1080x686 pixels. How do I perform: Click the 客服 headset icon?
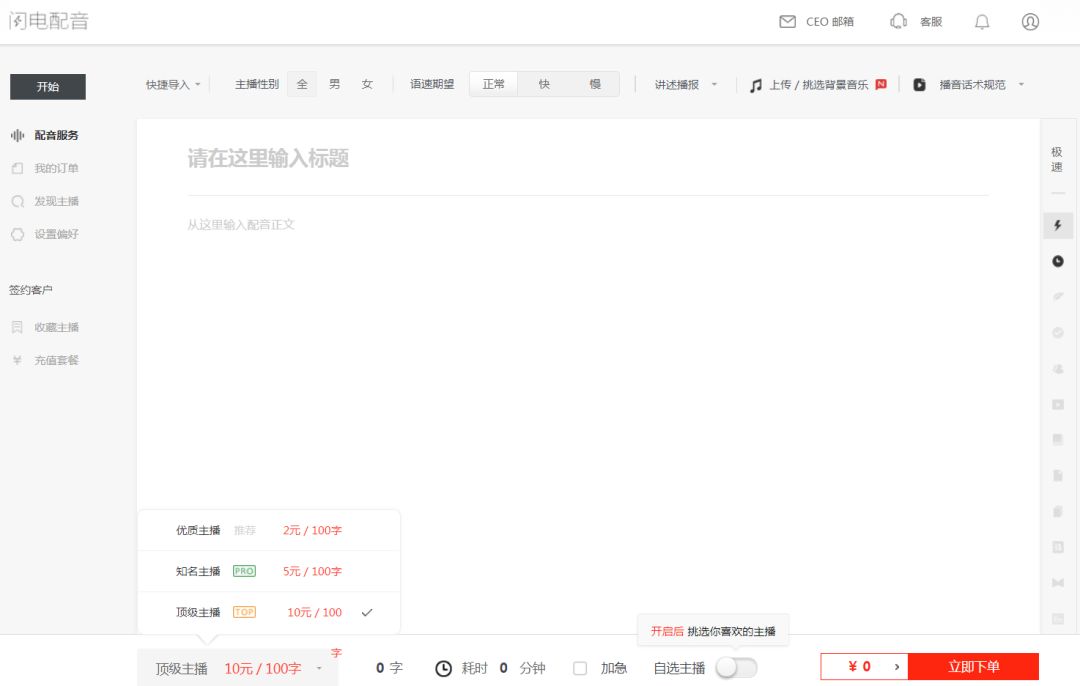[x=898, y=21]
